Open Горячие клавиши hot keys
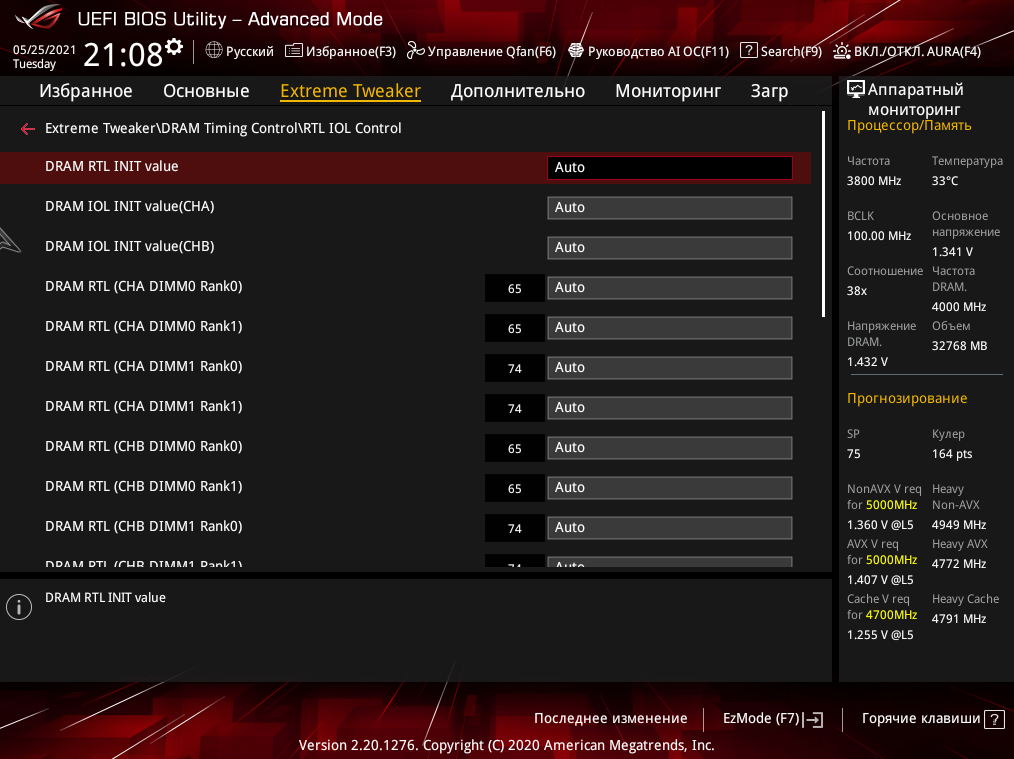This screenshot has height=759, width=1014. (x=921, y=718)
